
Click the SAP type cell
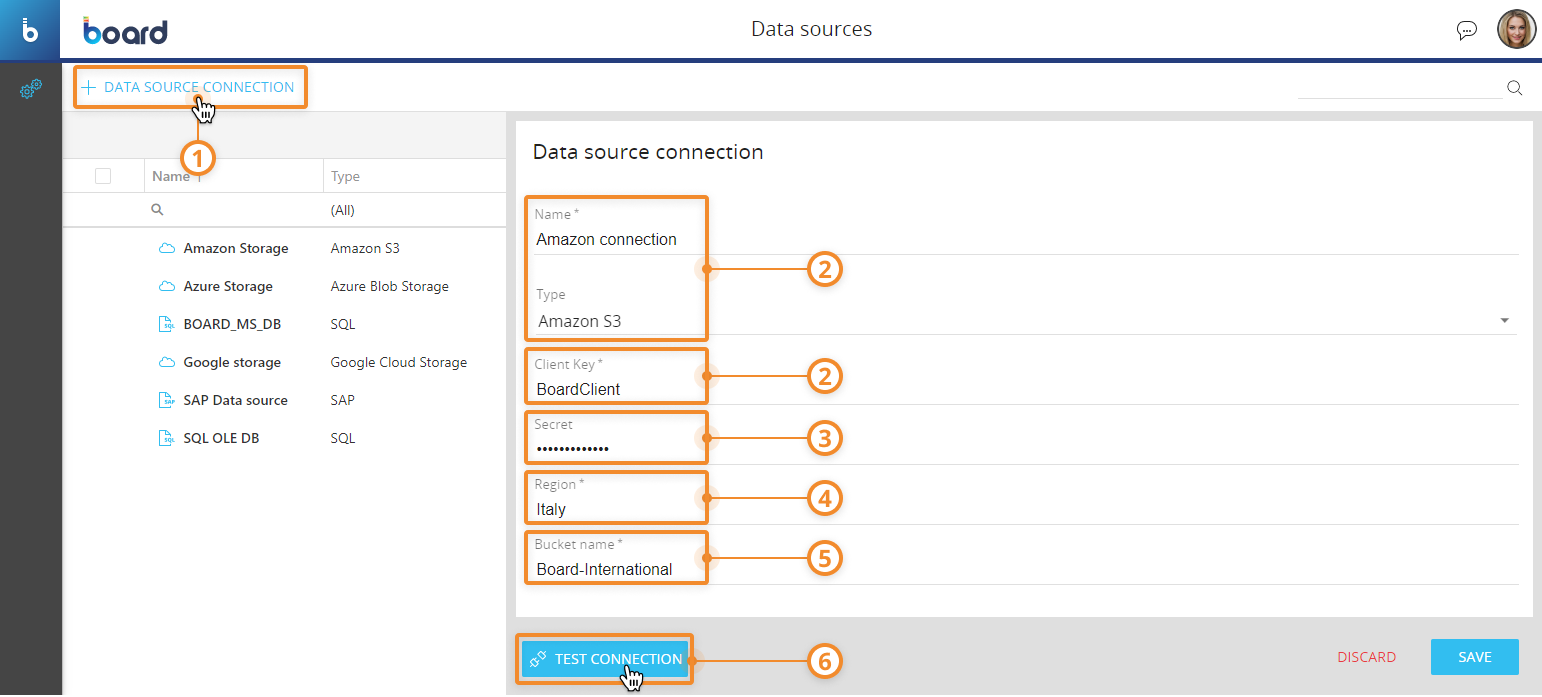click(x=343, y=400)
